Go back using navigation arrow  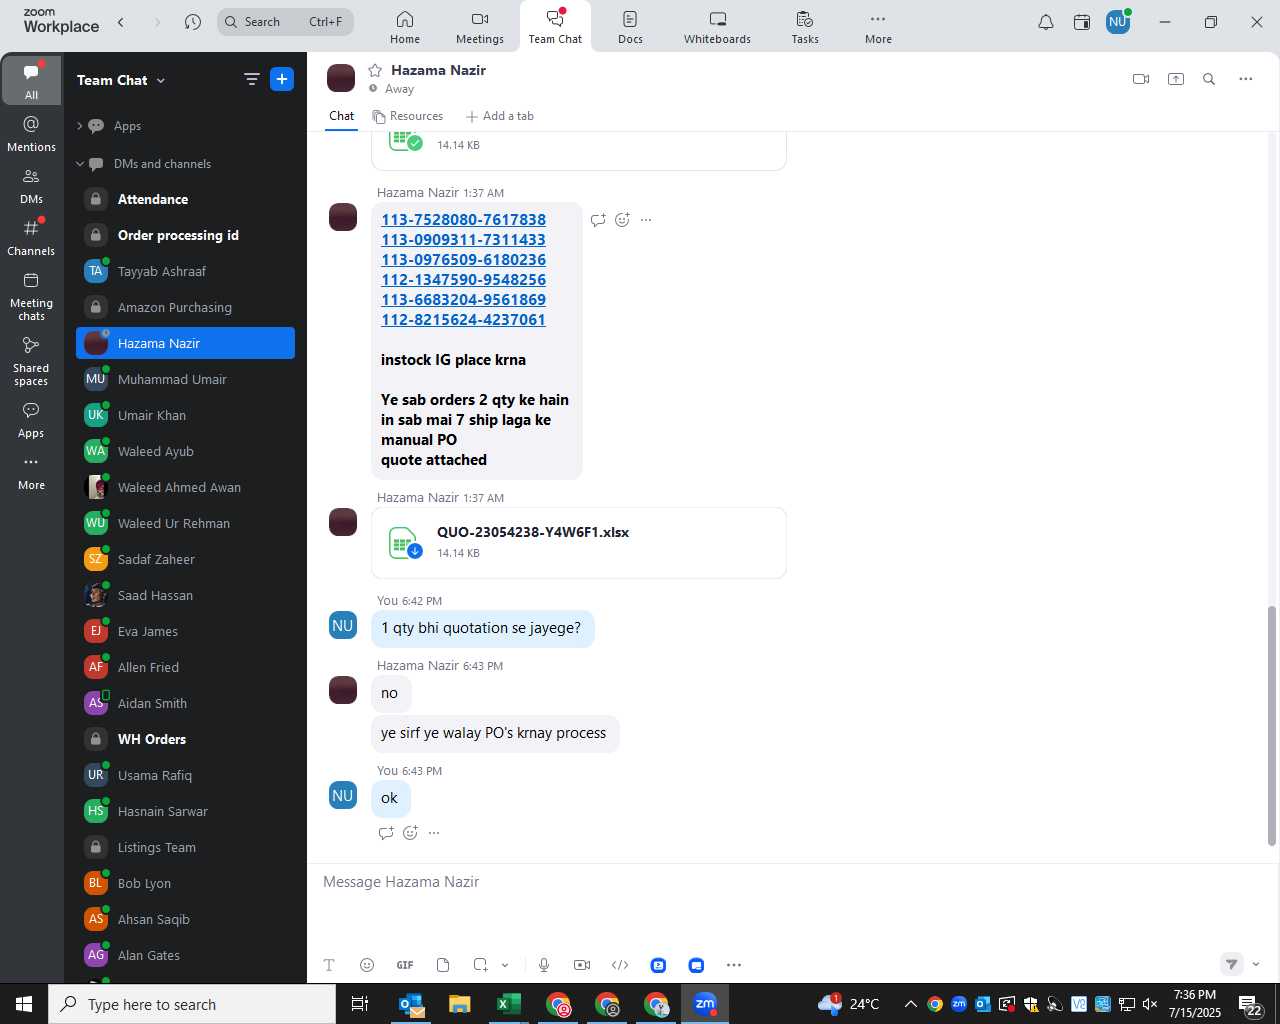[x=121, y=22]
